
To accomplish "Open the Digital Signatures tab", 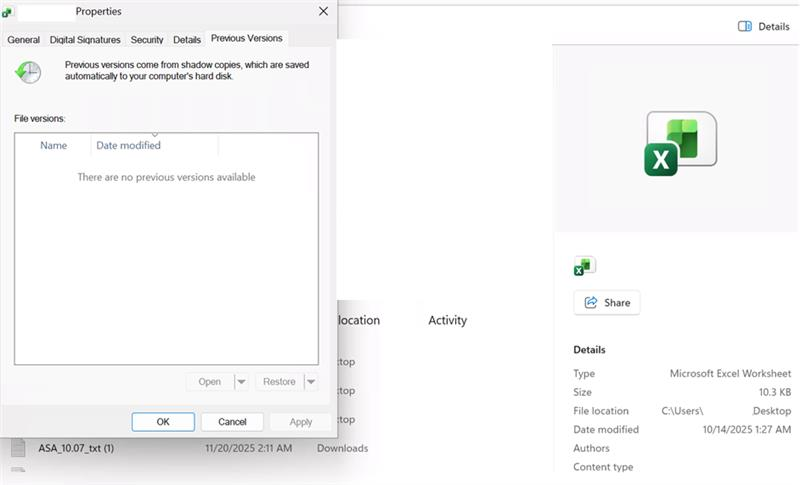I will (x=85, y=40).
